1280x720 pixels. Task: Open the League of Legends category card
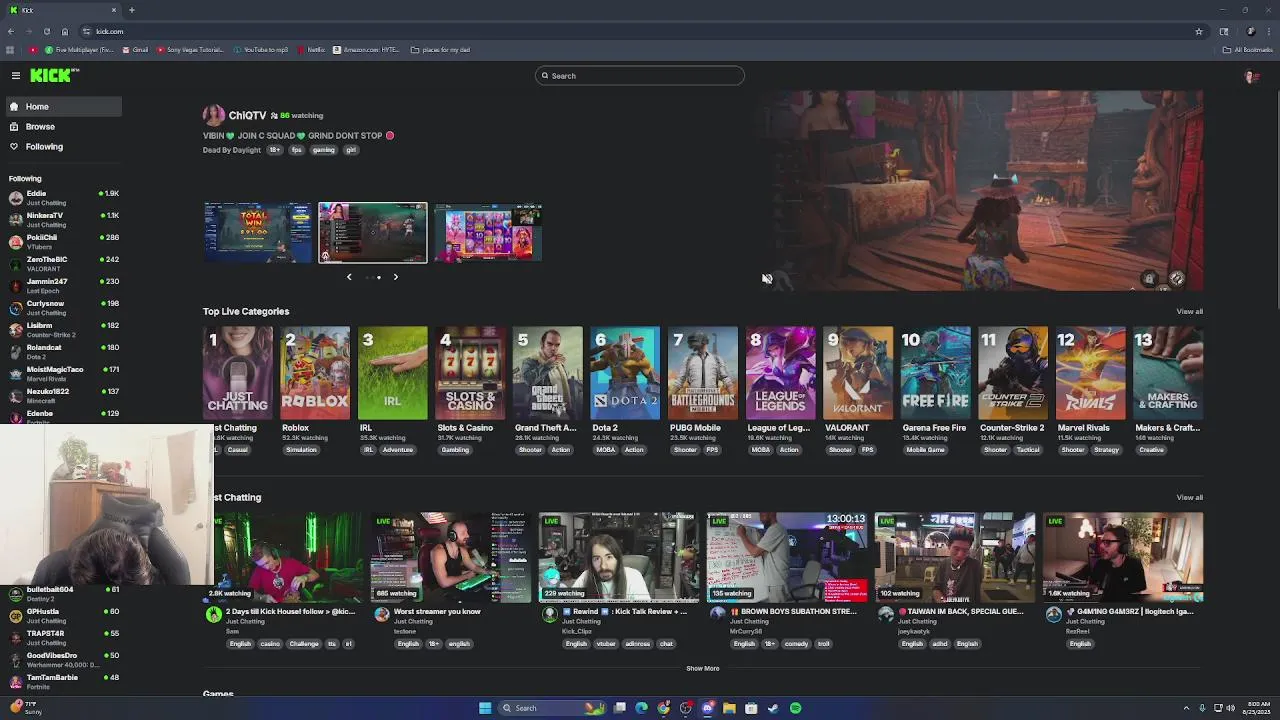click(780, 373)
